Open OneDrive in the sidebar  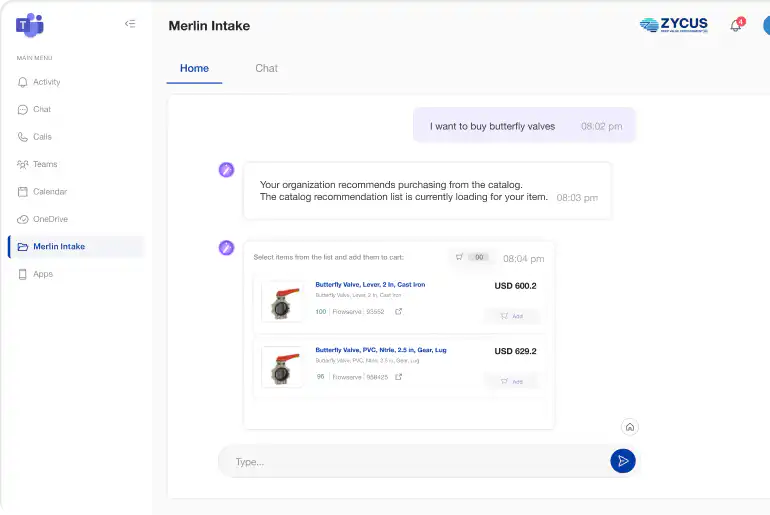pyautogui.click(x=51, y=219)
